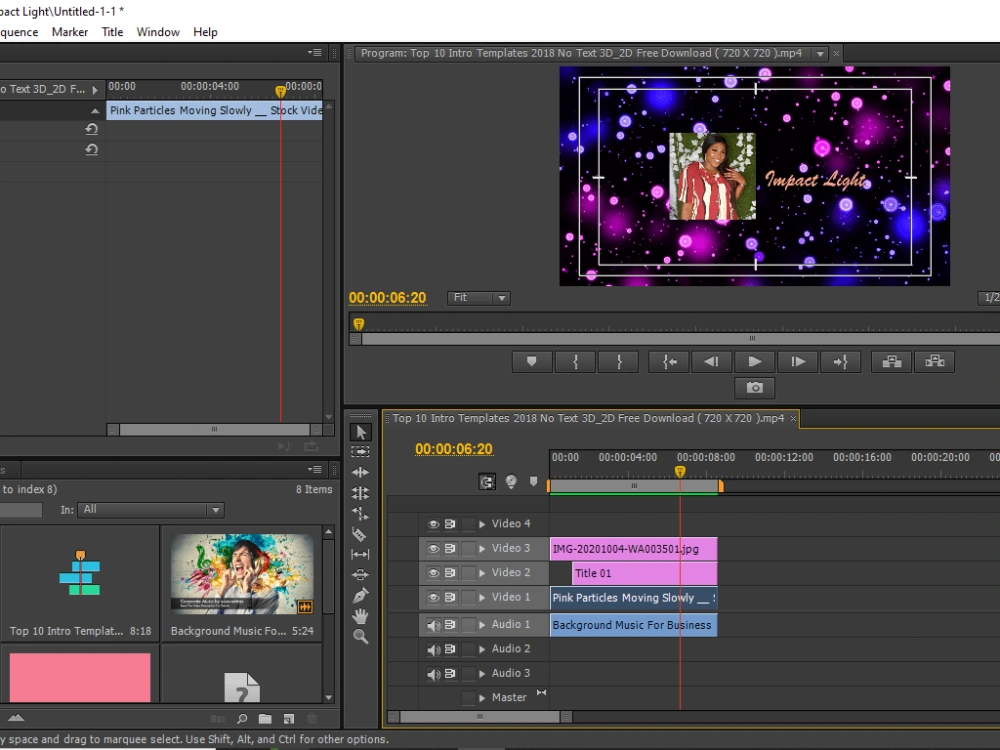This screenshot has height=750, width=1000.
Task: Select the Pen tool
Action: (360, 595)
